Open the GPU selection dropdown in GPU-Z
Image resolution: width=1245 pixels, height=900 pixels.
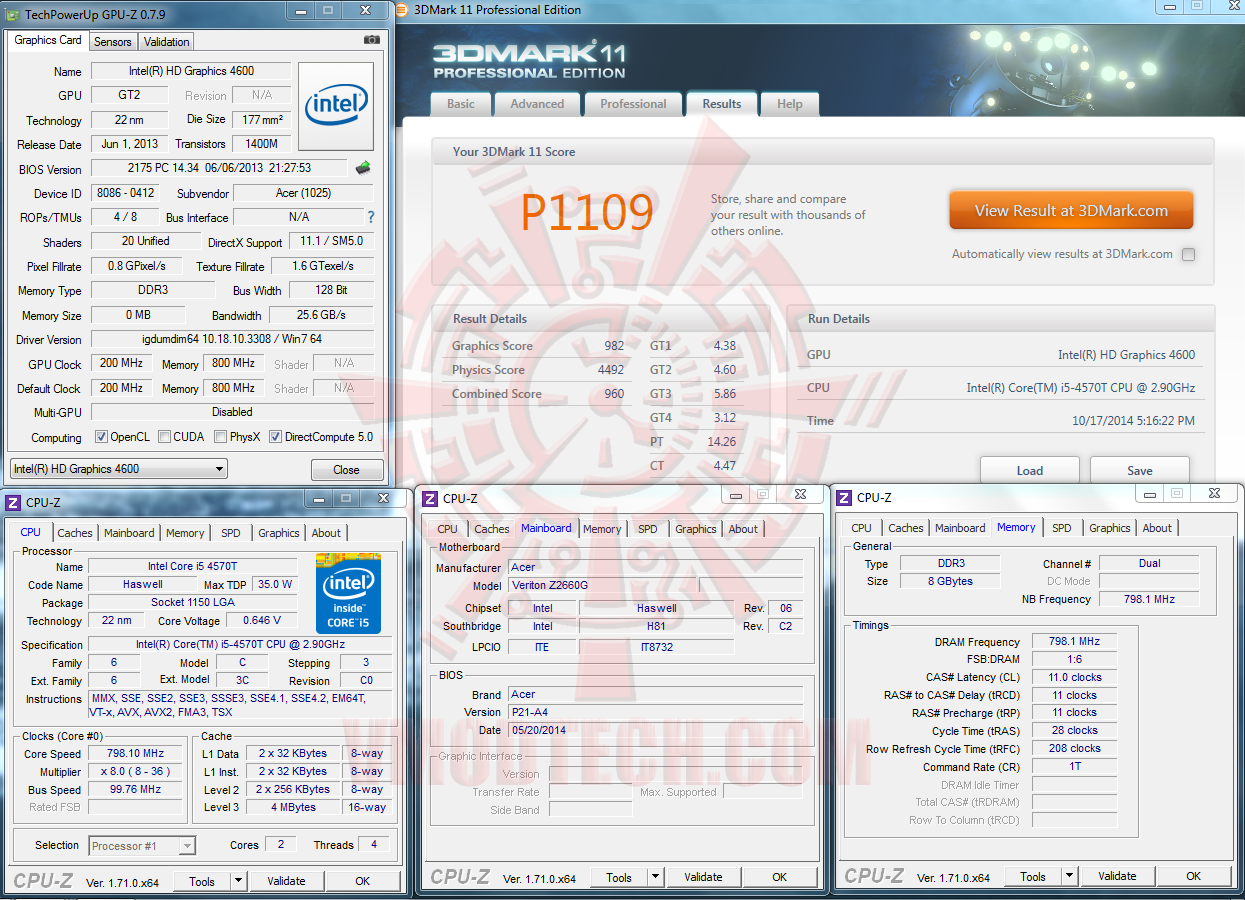[x=119, y=468]
